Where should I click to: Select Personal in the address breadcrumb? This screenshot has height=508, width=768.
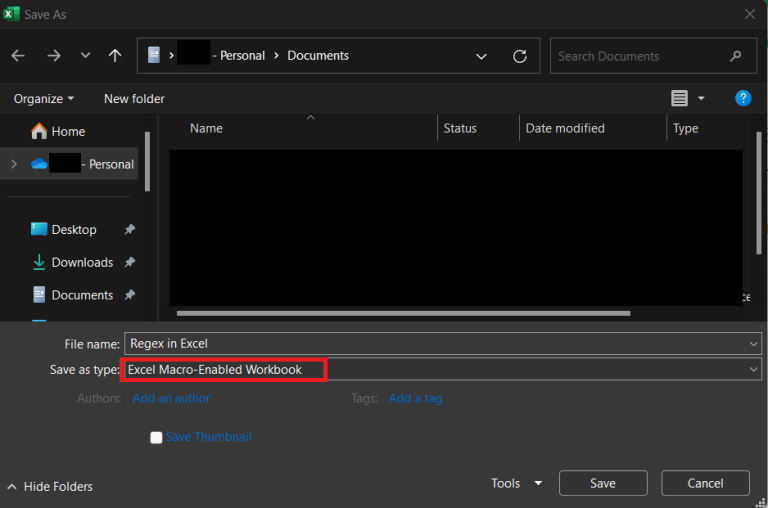coord(242,56)
